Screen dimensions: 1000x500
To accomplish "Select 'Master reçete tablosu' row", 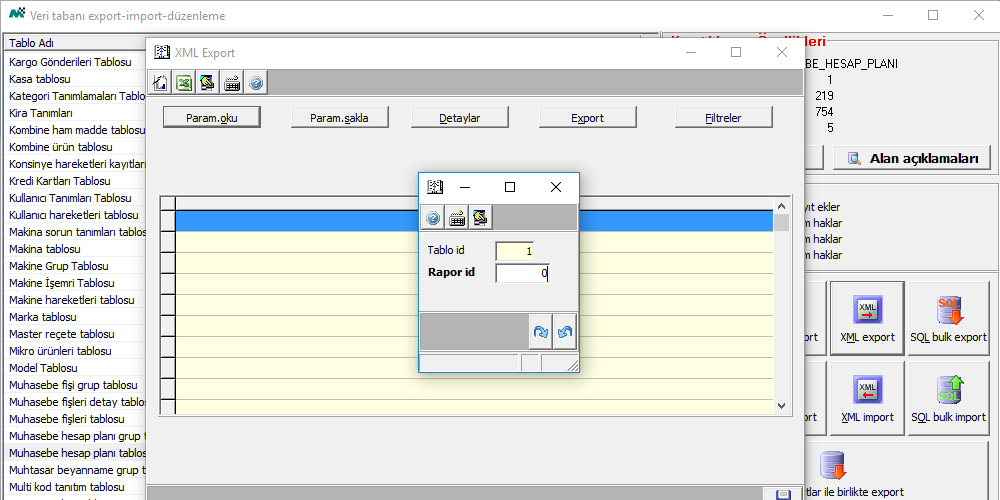I will [x=75, y=334].
